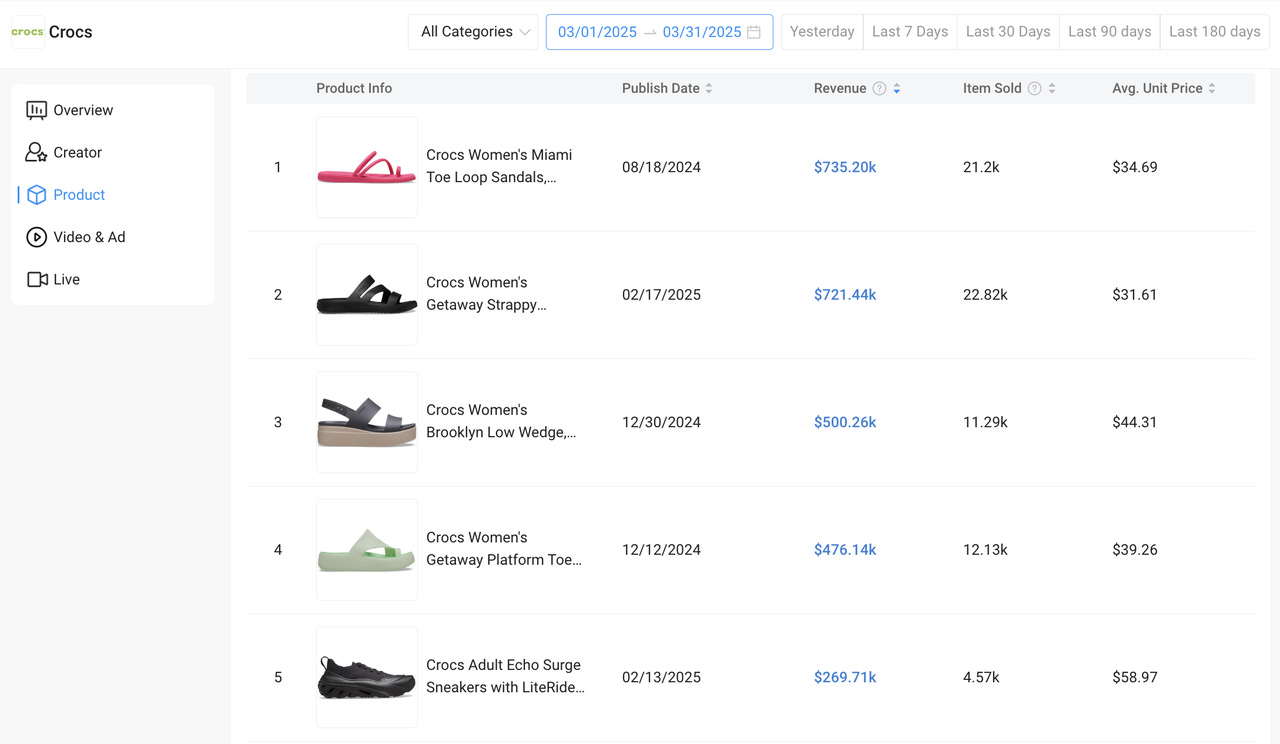Select the Last 180 days range tab

pos(1215,32)
